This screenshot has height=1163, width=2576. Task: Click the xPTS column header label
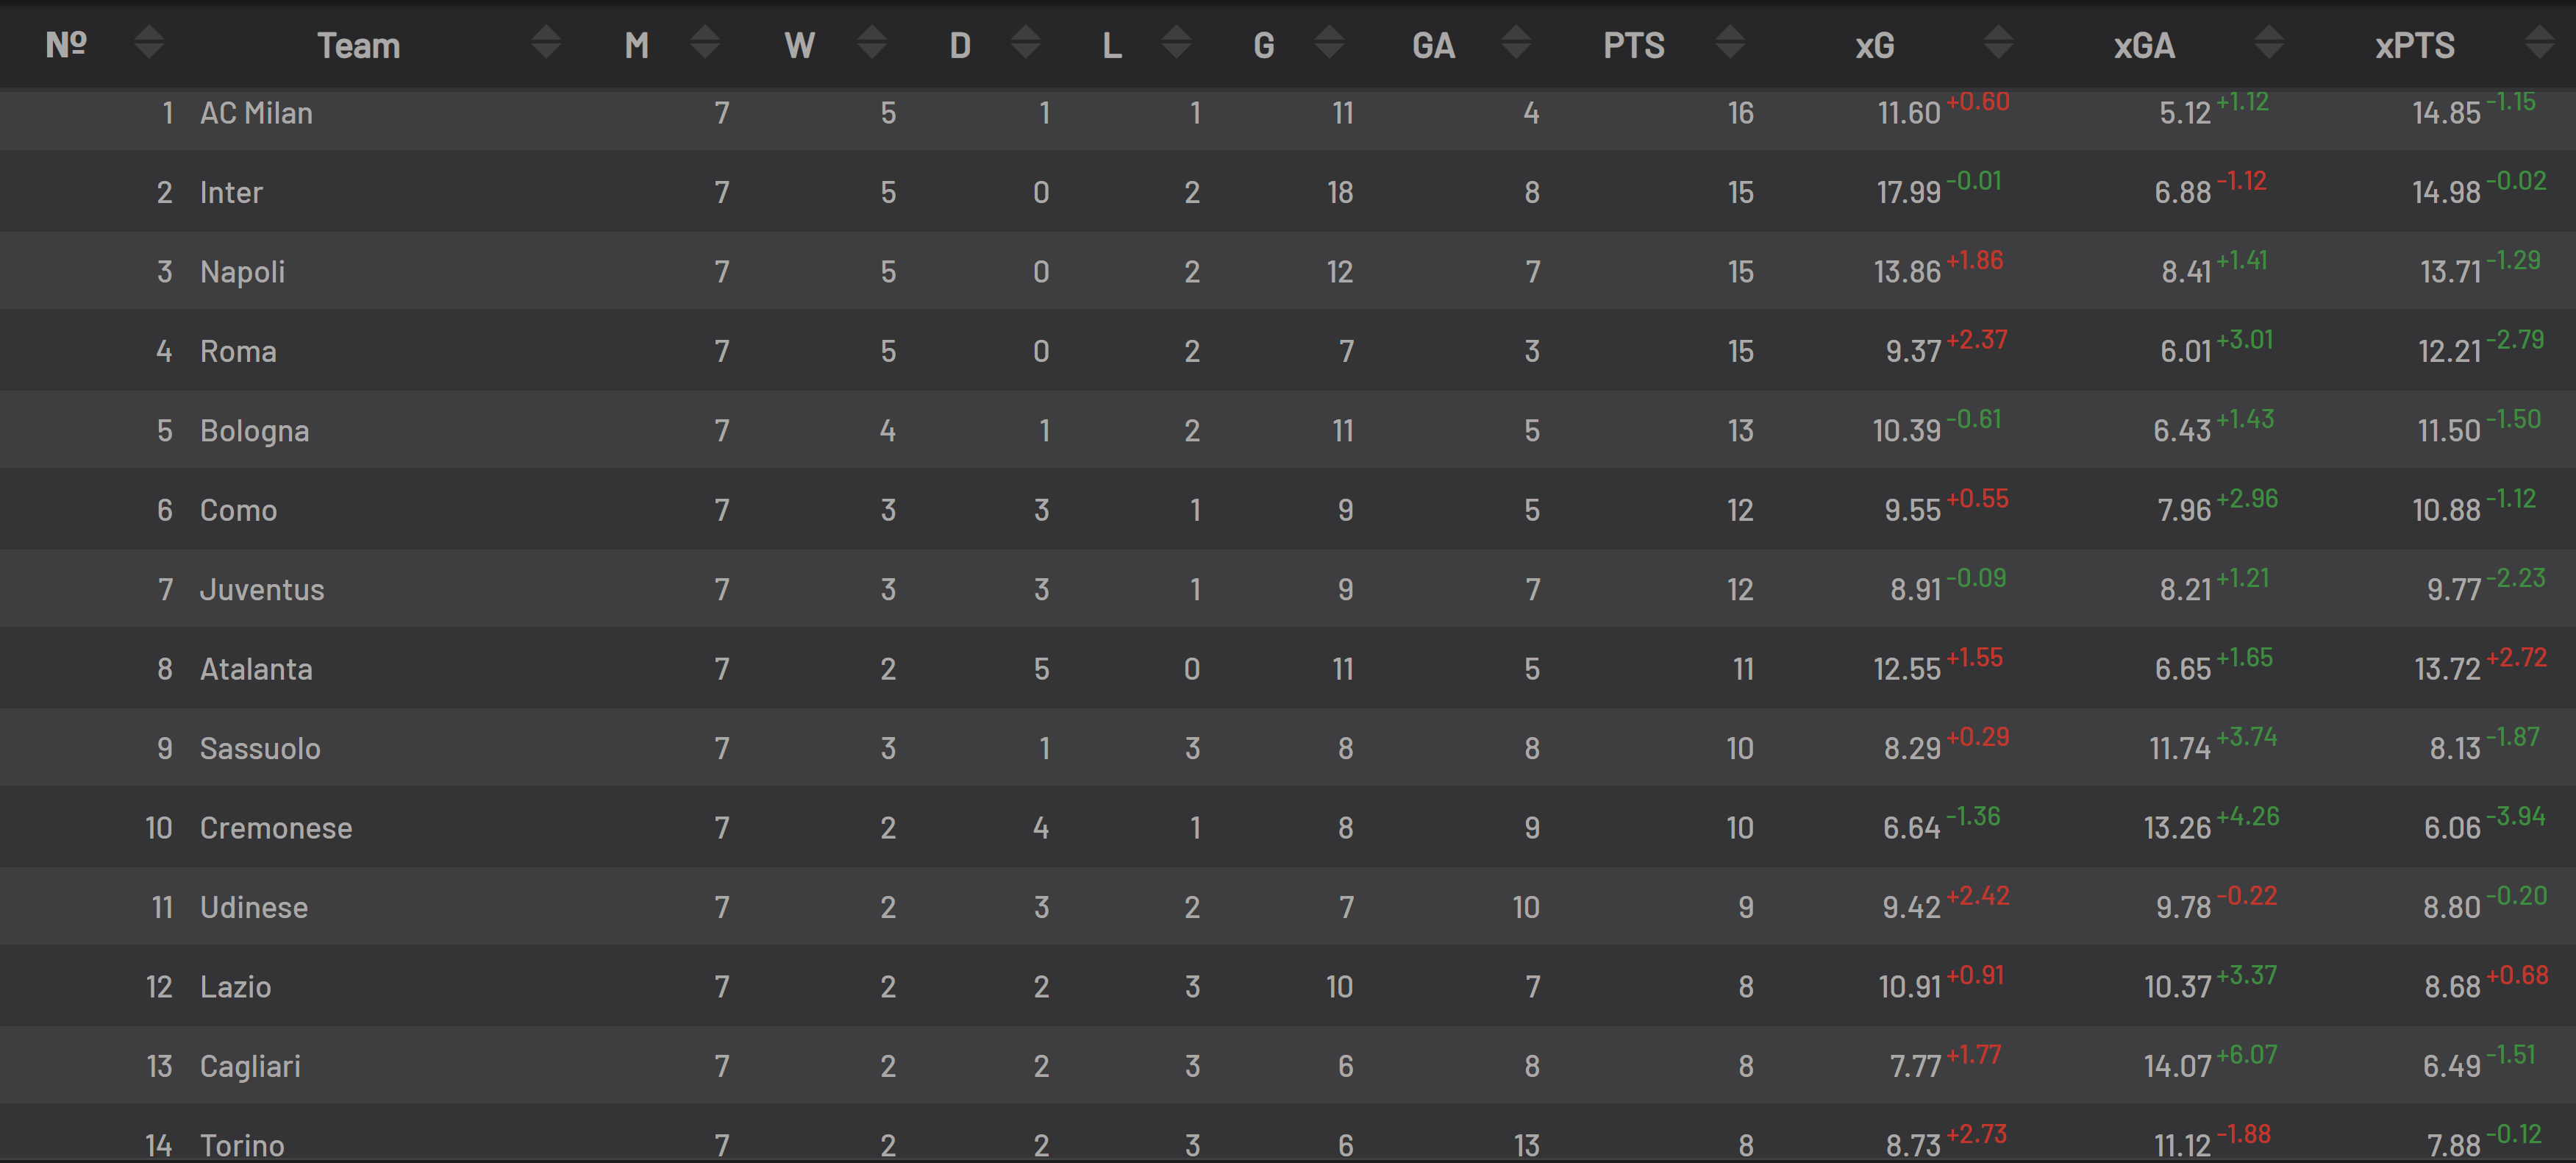click(2414, 45)
